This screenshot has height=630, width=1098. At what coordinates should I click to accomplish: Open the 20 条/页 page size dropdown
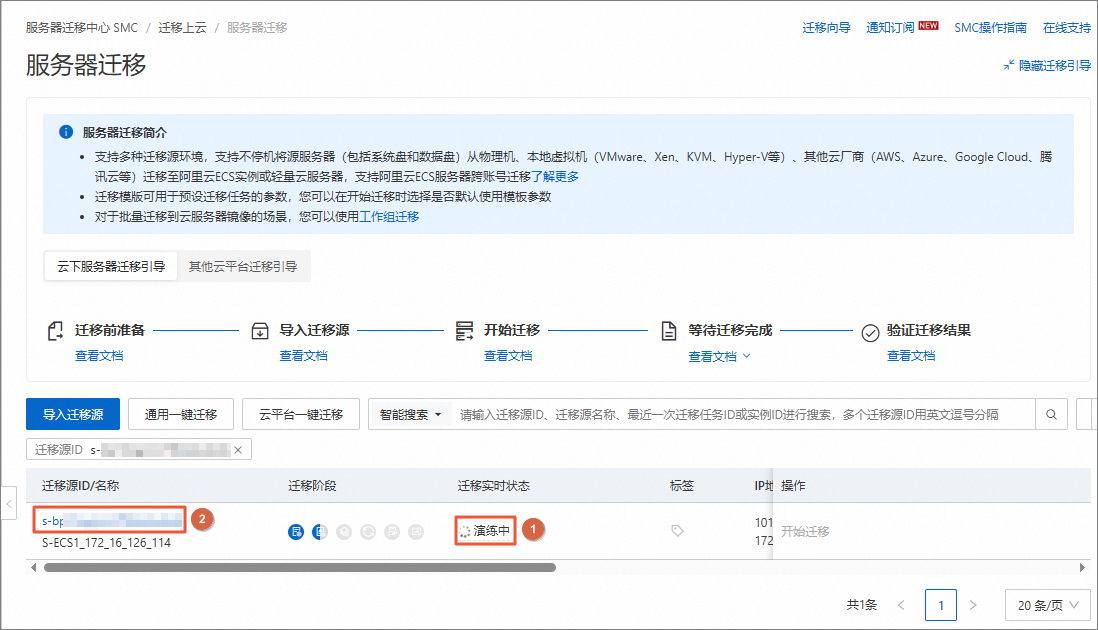coord(1047,605)
